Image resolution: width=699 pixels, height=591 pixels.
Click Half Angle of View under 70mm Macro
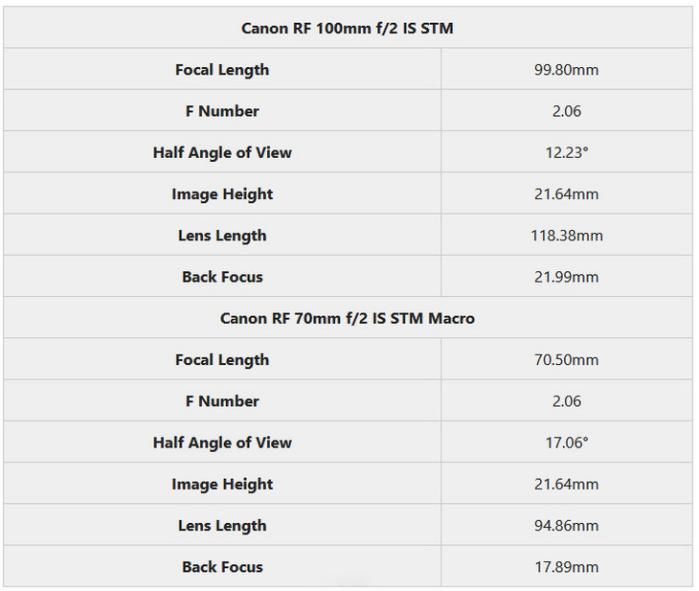tap(222, 443)
